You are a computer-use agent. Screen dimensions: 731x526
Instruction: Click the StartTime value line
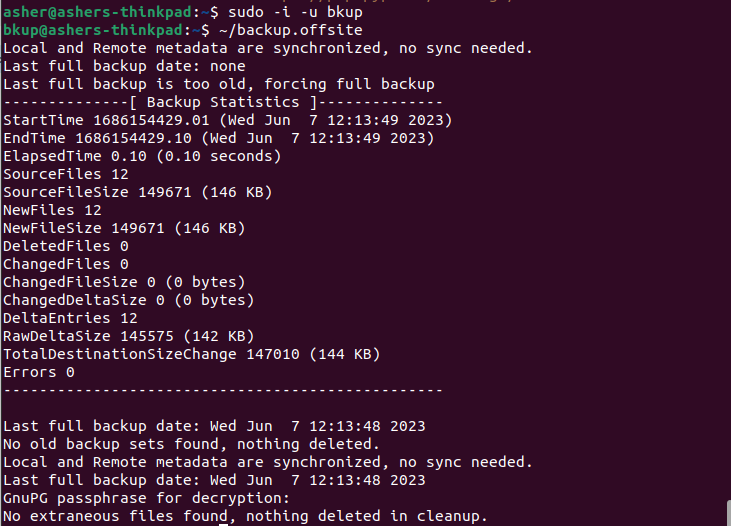click(x=228, y=120)
